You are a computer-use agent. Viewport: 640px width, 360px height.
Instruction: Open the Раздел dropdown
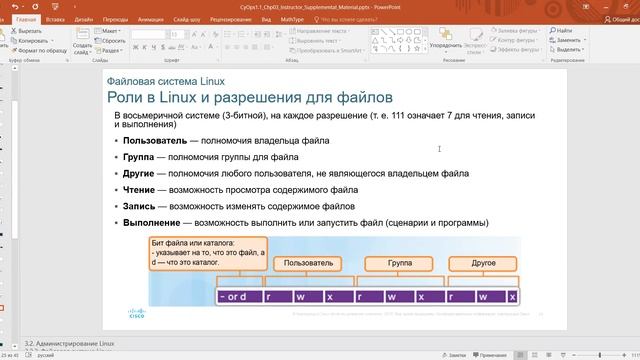pos(109,50)
